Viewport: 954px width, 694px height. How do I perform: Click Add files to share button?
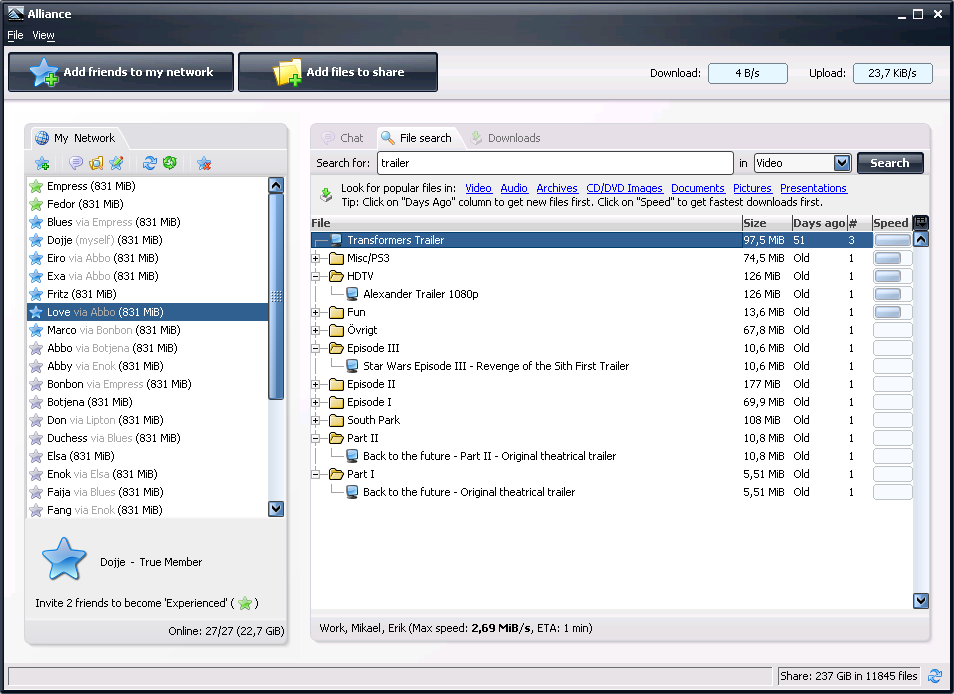338,72
